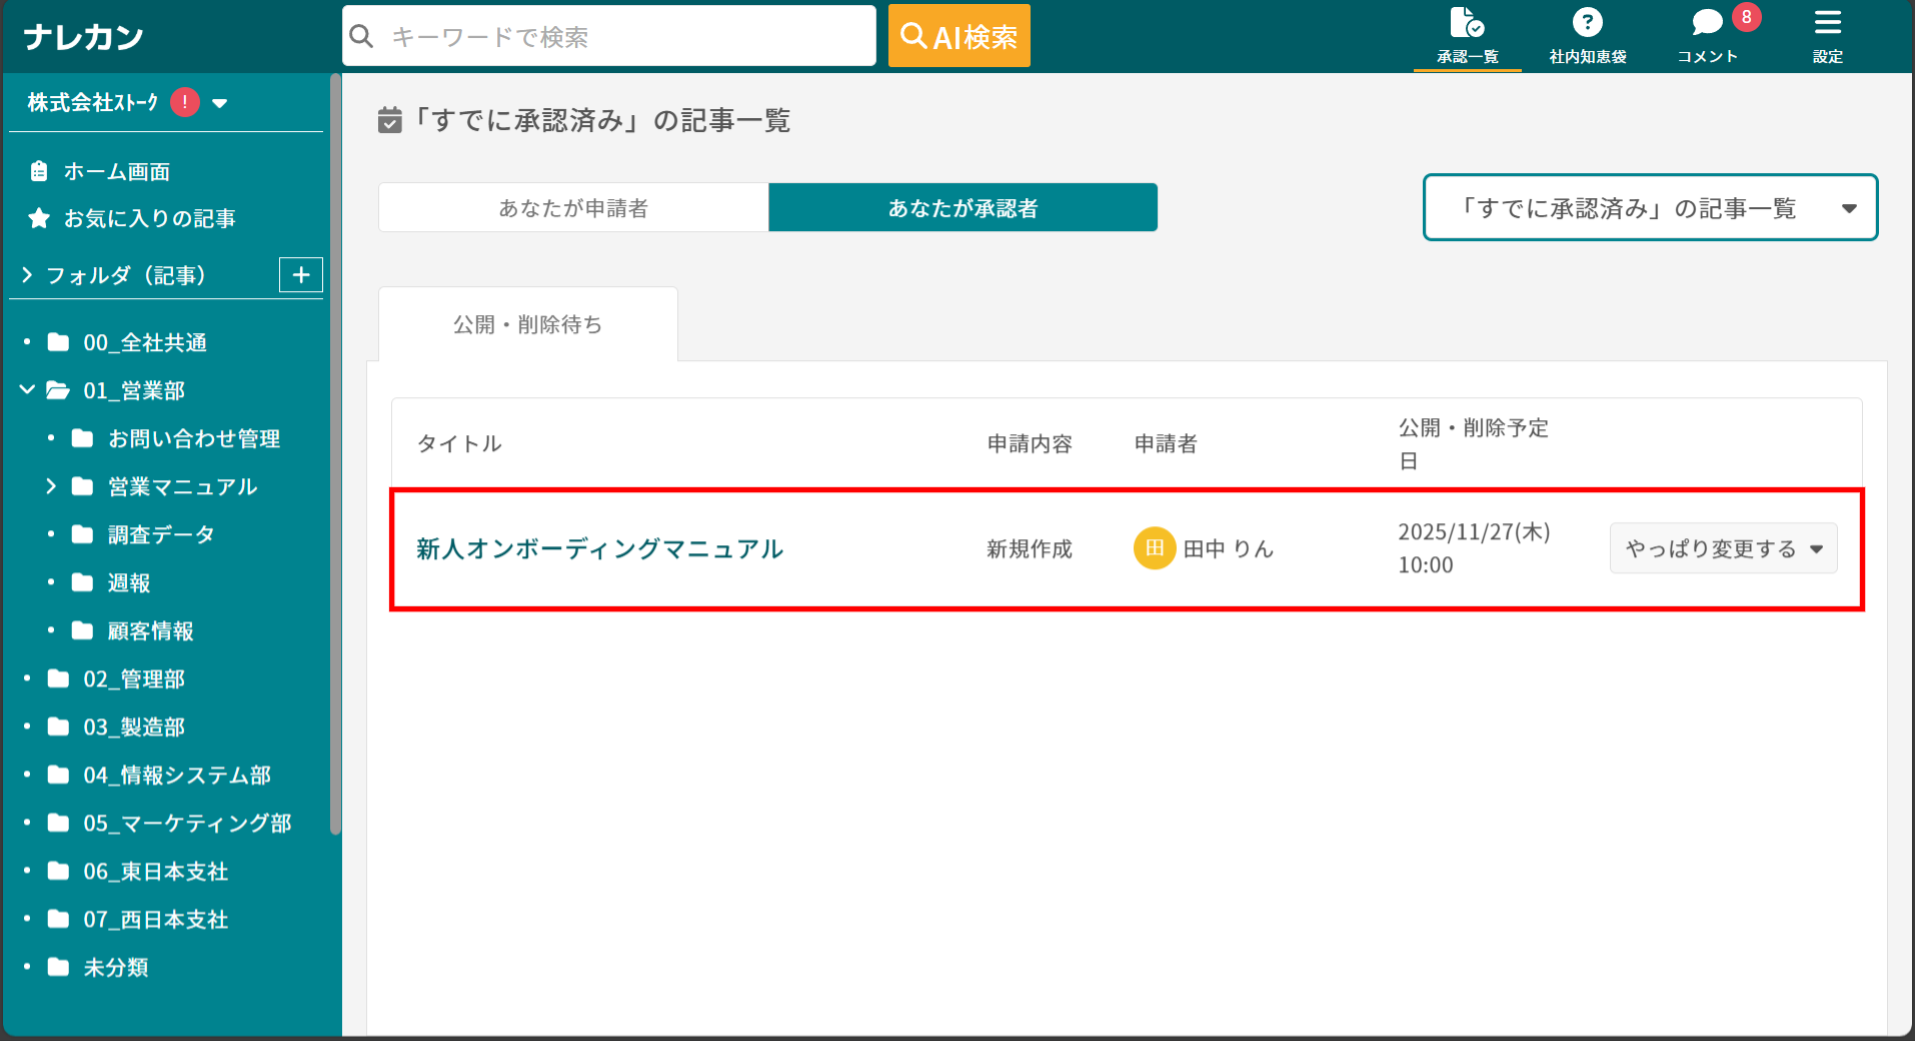1915x1041 pixels.
Task: Toggle the alert badge next to 株式会社ストーク
Action: [184, 101]
